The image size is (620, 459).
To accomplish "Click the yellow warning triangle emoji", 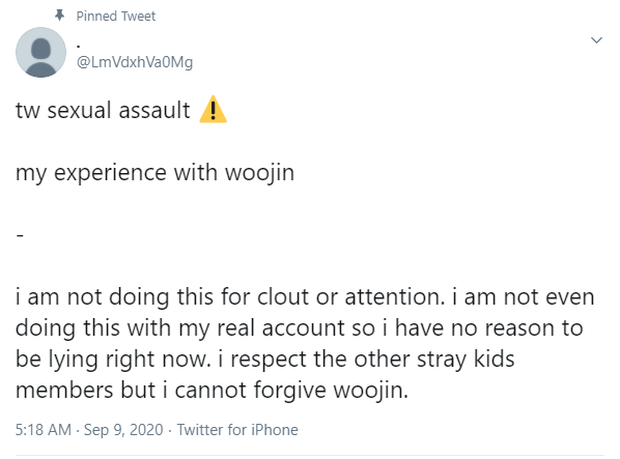I will (x=213, y=110).
